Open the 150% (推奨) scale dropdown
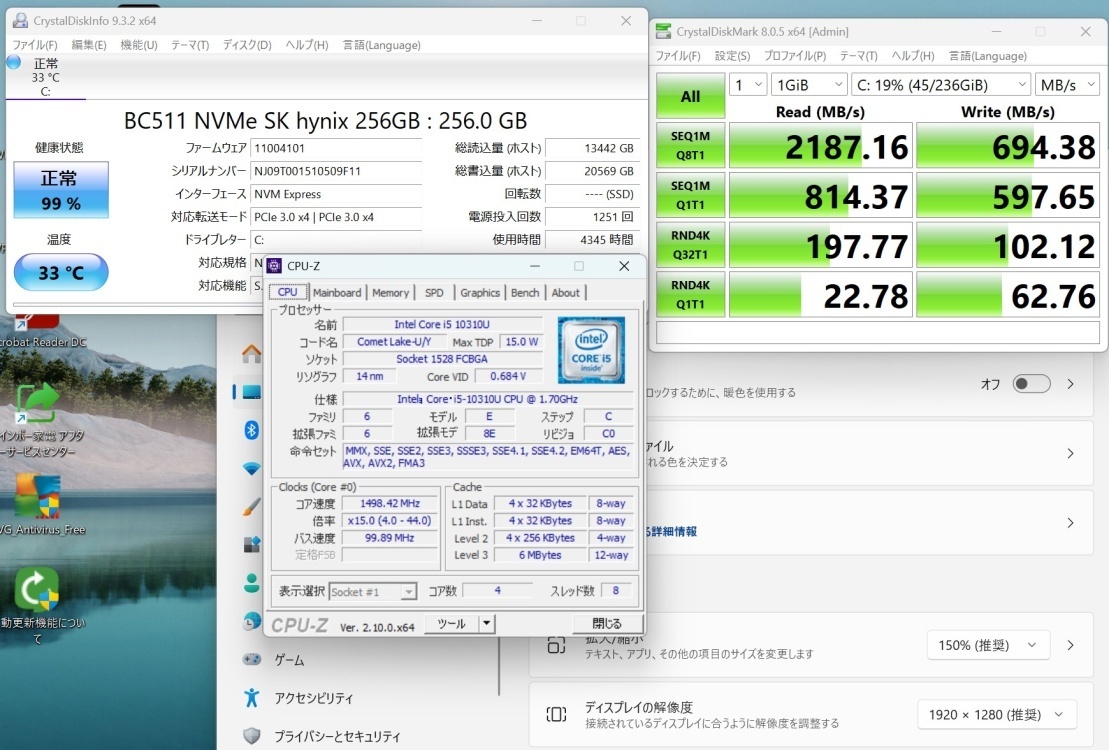1109x750 pixels. (x=988, y=645)
